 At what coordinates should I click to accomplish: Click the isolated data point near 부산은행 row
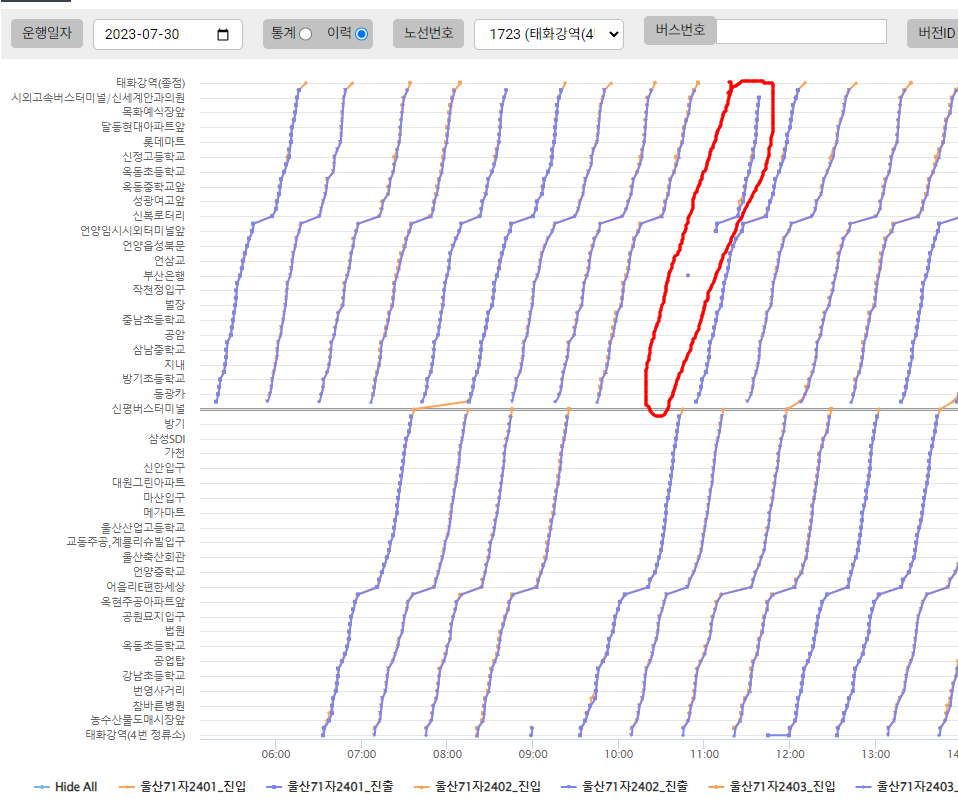(687, 274)
